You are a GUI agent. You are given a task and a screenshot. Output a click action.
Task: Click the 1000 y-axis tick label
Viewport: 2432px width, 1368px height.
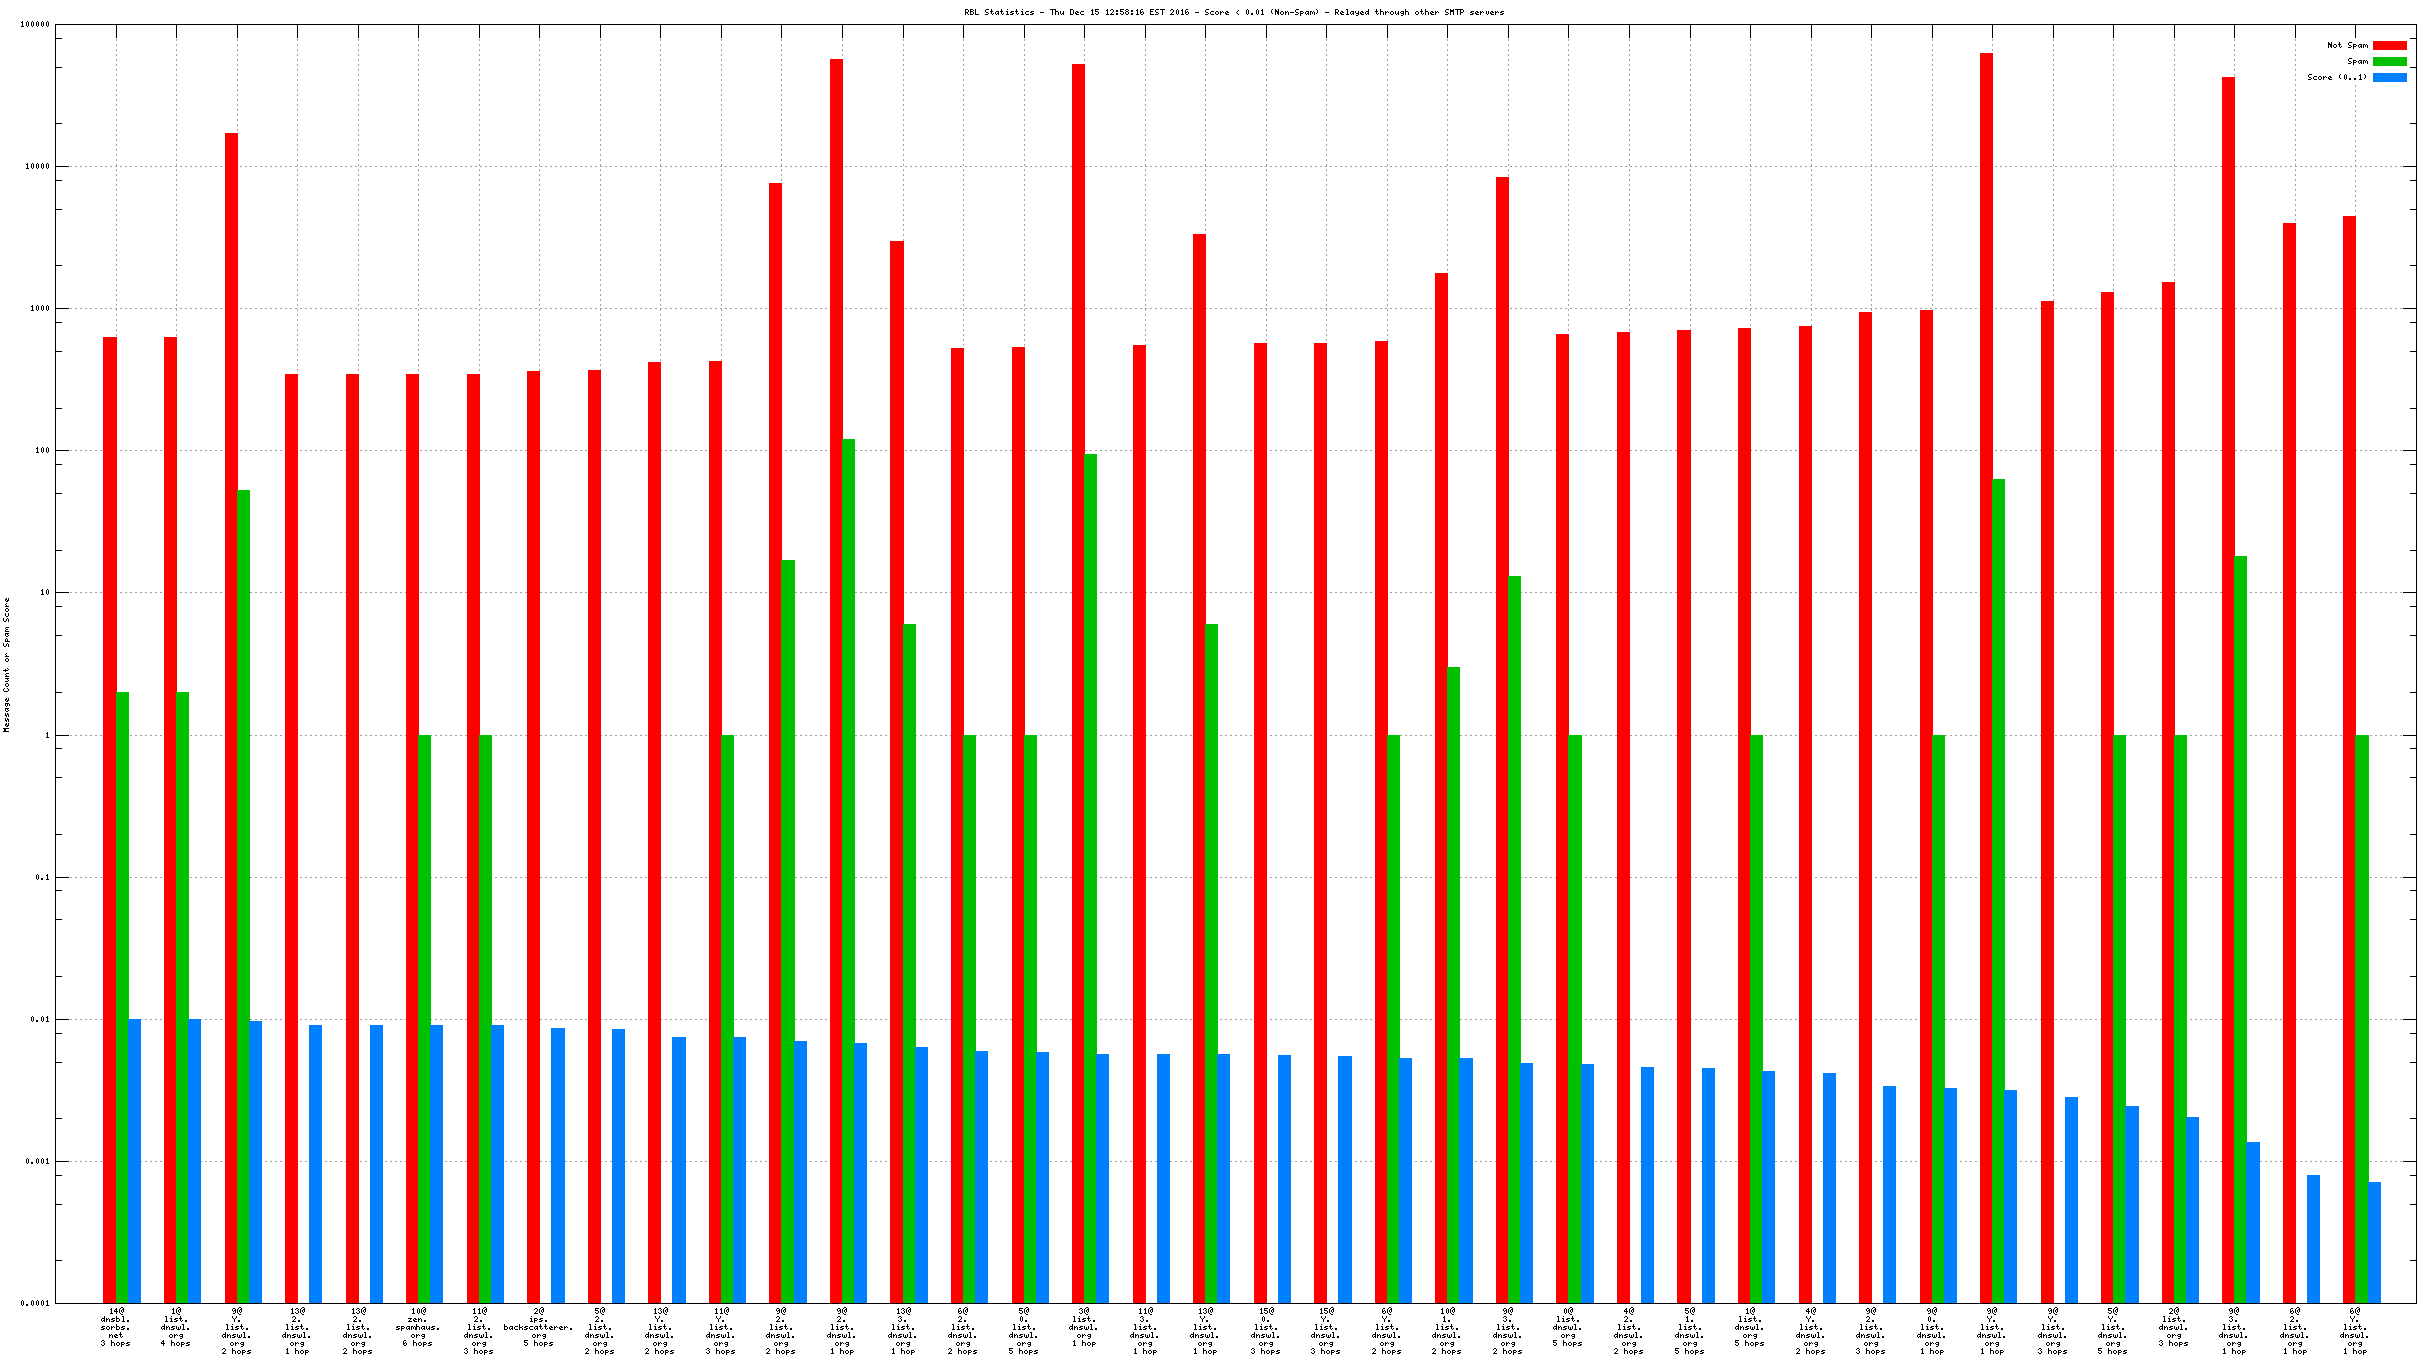tap(39, 308)
